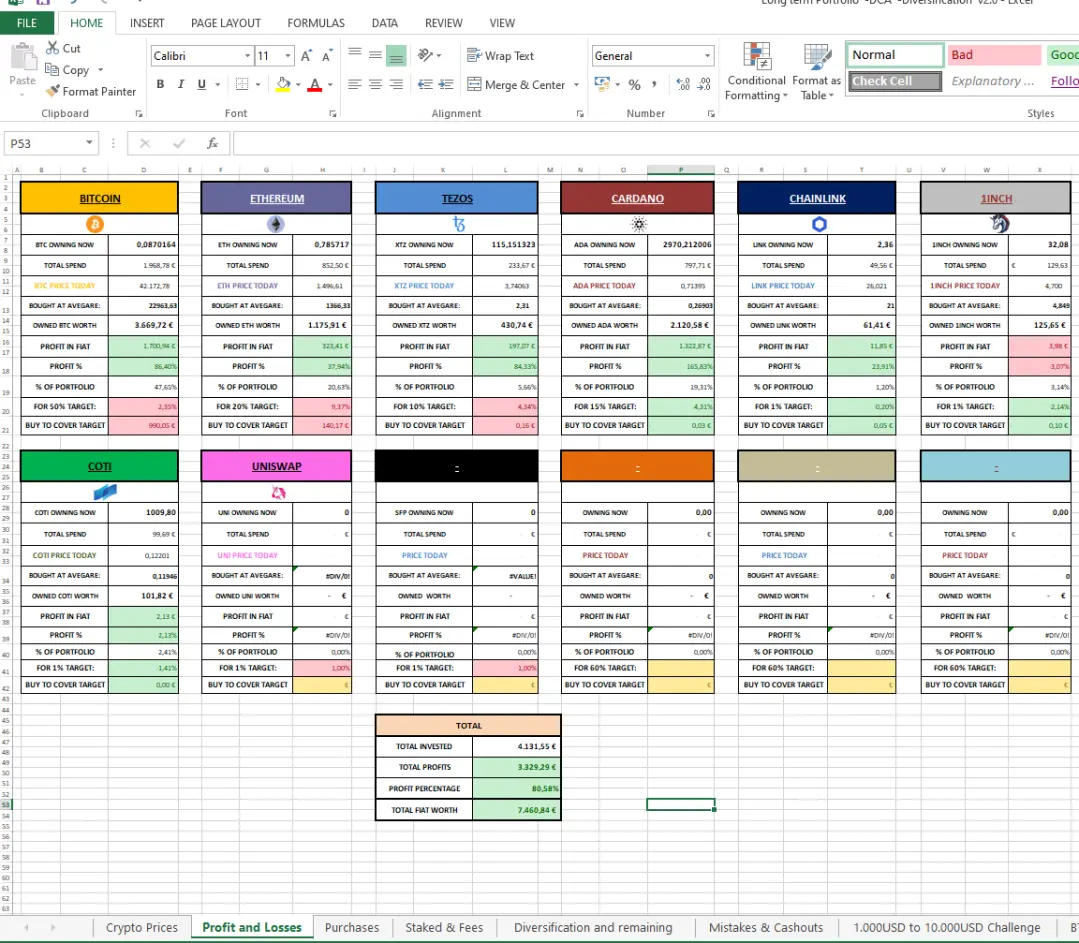Switch to the REVIEW ribbon tab

click(x=444, y=23)
